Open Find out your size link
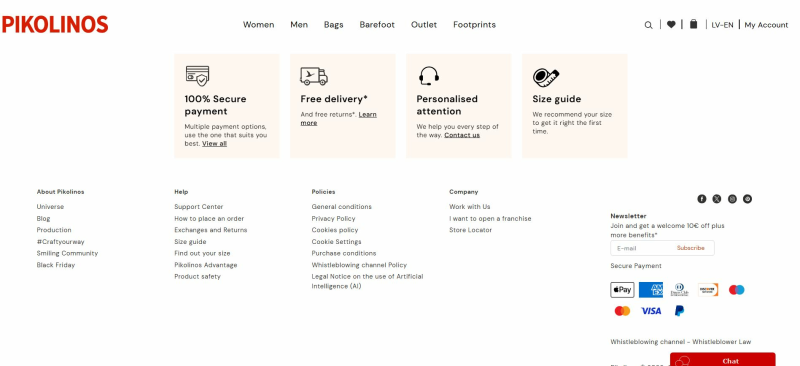The height and width of the screenshot is (366, 800). click(x=202, y=253)
